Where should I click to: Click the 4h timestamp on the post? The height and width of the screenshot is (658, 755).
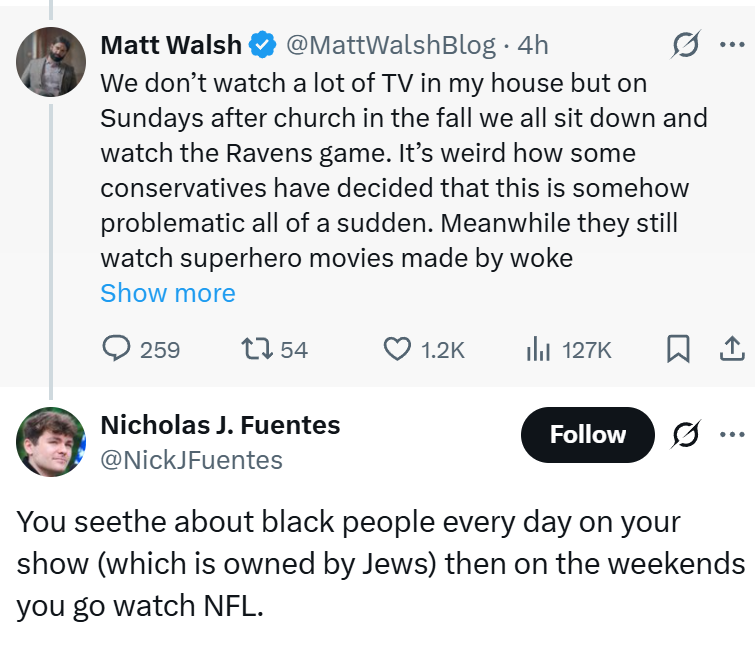(x=532, y=45)
